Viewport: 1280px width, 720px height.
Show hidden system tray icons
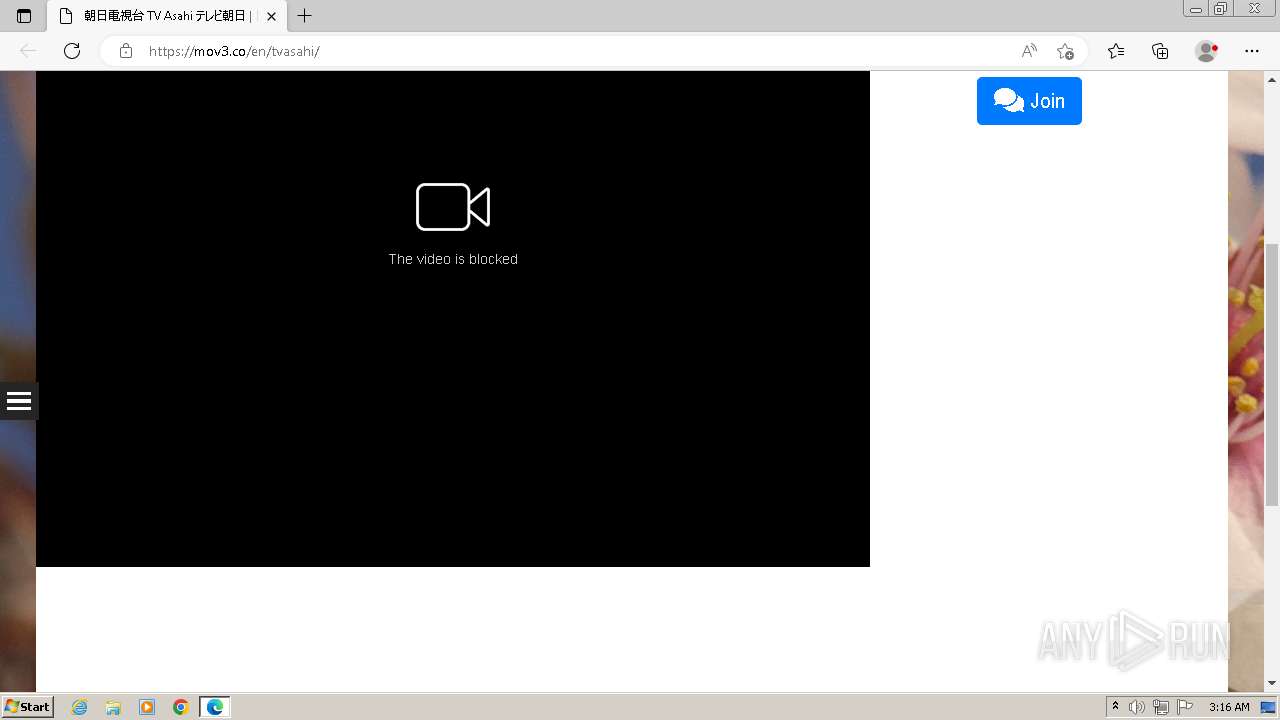pyautogui.click(x=1115, y=707)
